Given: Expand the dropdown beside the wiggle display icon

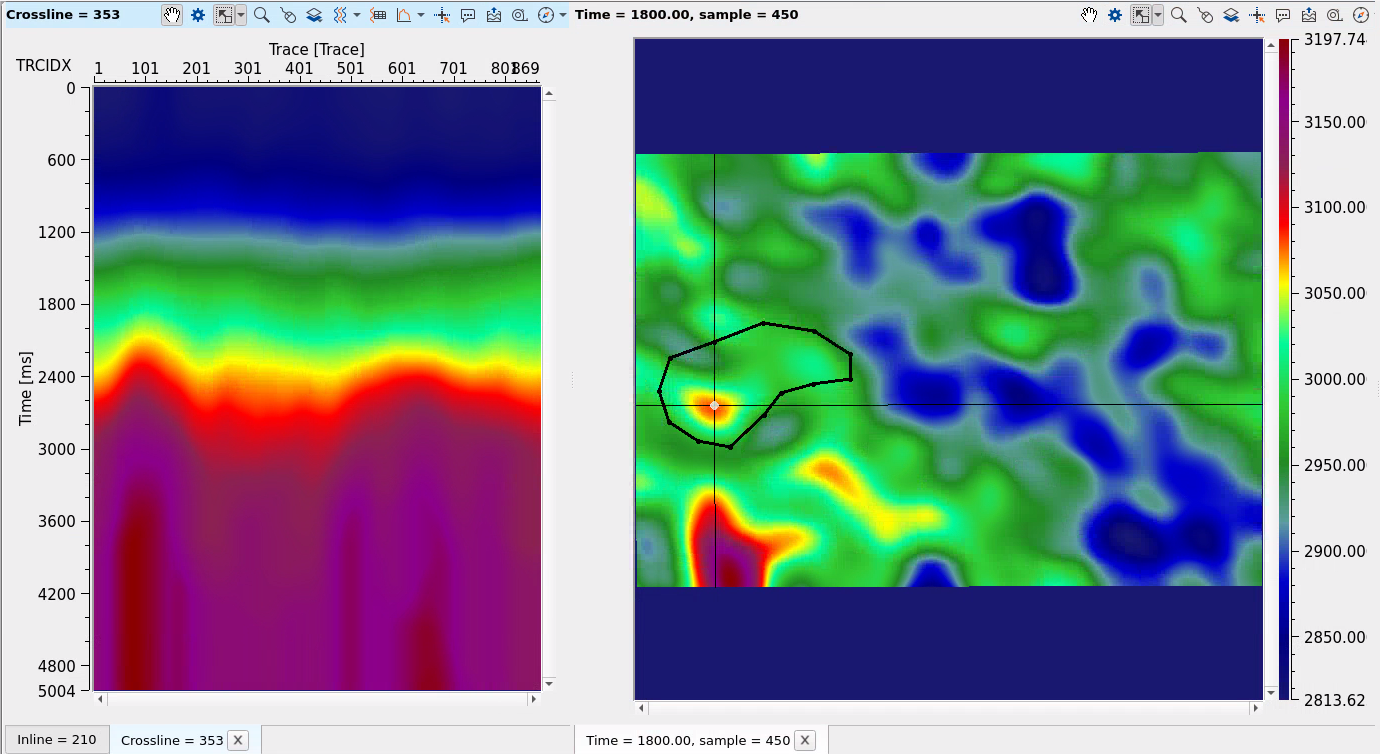Looking at the screenshot, I should 357,15.
